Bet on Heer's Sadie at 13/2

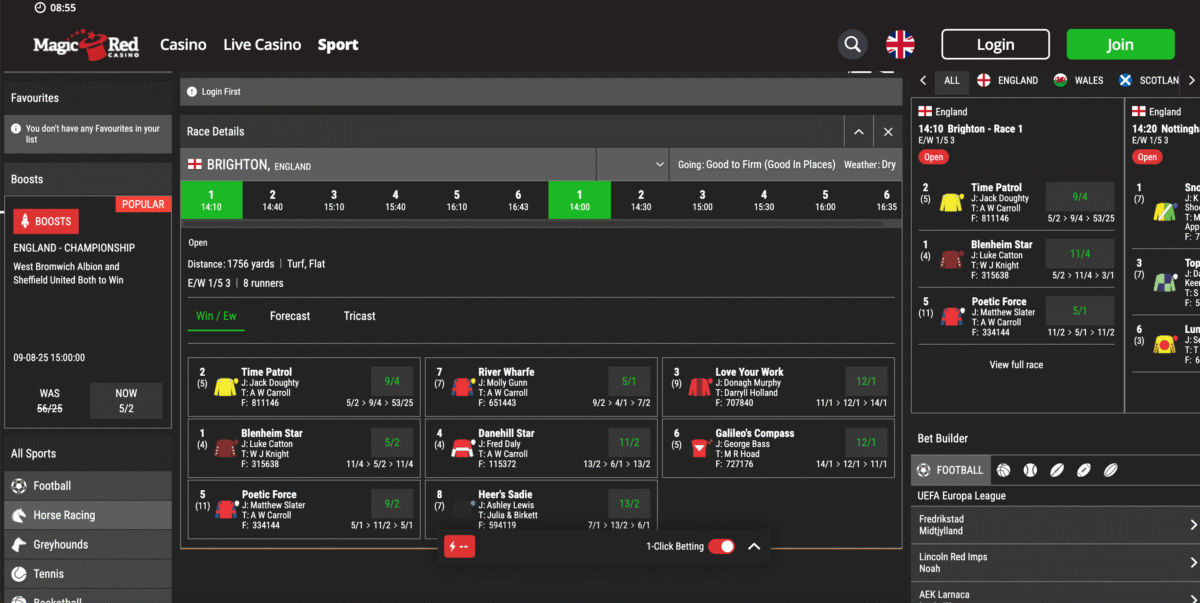[x=629, y=504]
